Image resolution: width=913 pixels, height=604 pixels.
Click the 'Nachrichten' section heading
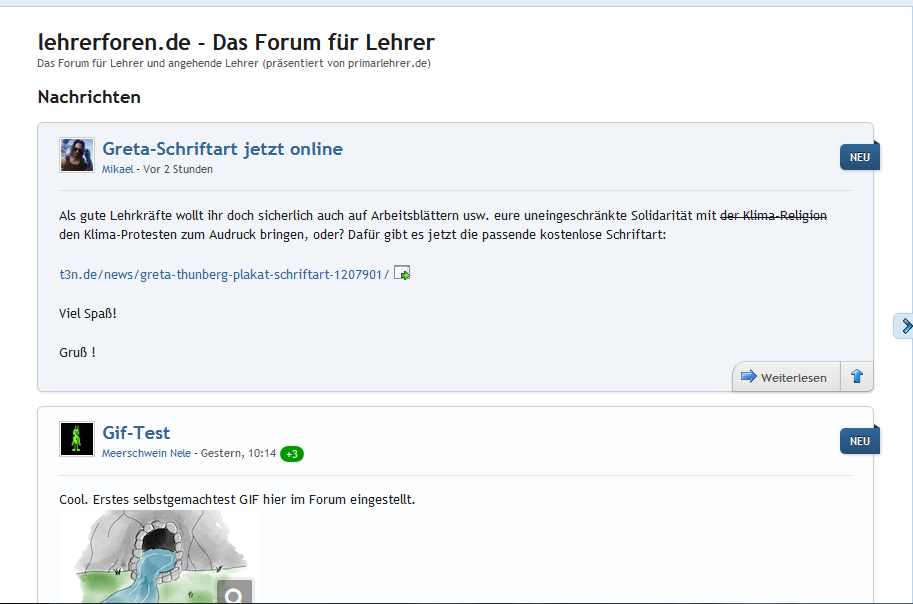tap(89, 97)
